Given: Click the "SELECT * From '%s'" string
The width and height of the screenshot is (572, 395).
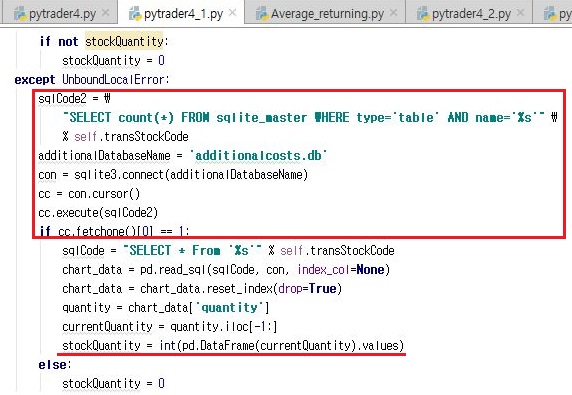Looking at the screenshot, I should pyautogui.click(x=192, y=251).
